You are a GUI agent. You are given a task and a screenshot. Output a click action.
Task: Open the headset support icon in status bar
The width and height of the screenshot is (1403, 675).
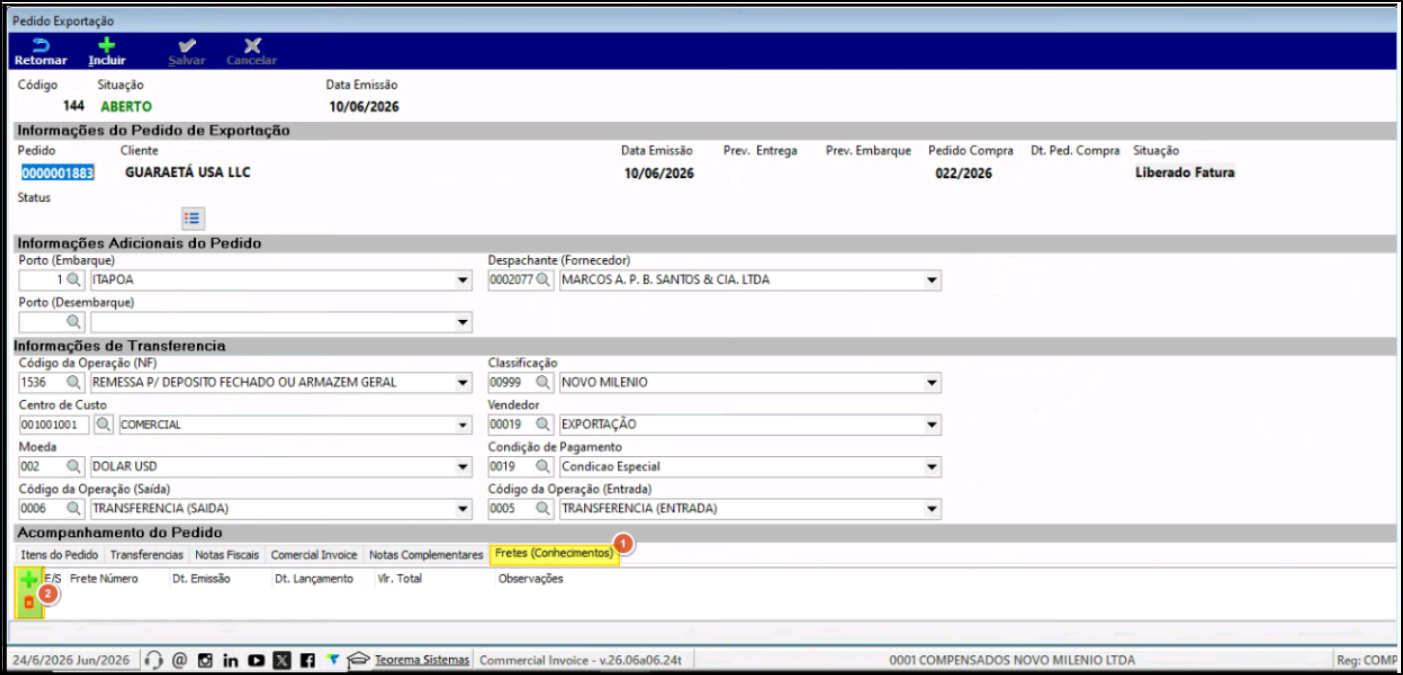(x=154, y=660)
